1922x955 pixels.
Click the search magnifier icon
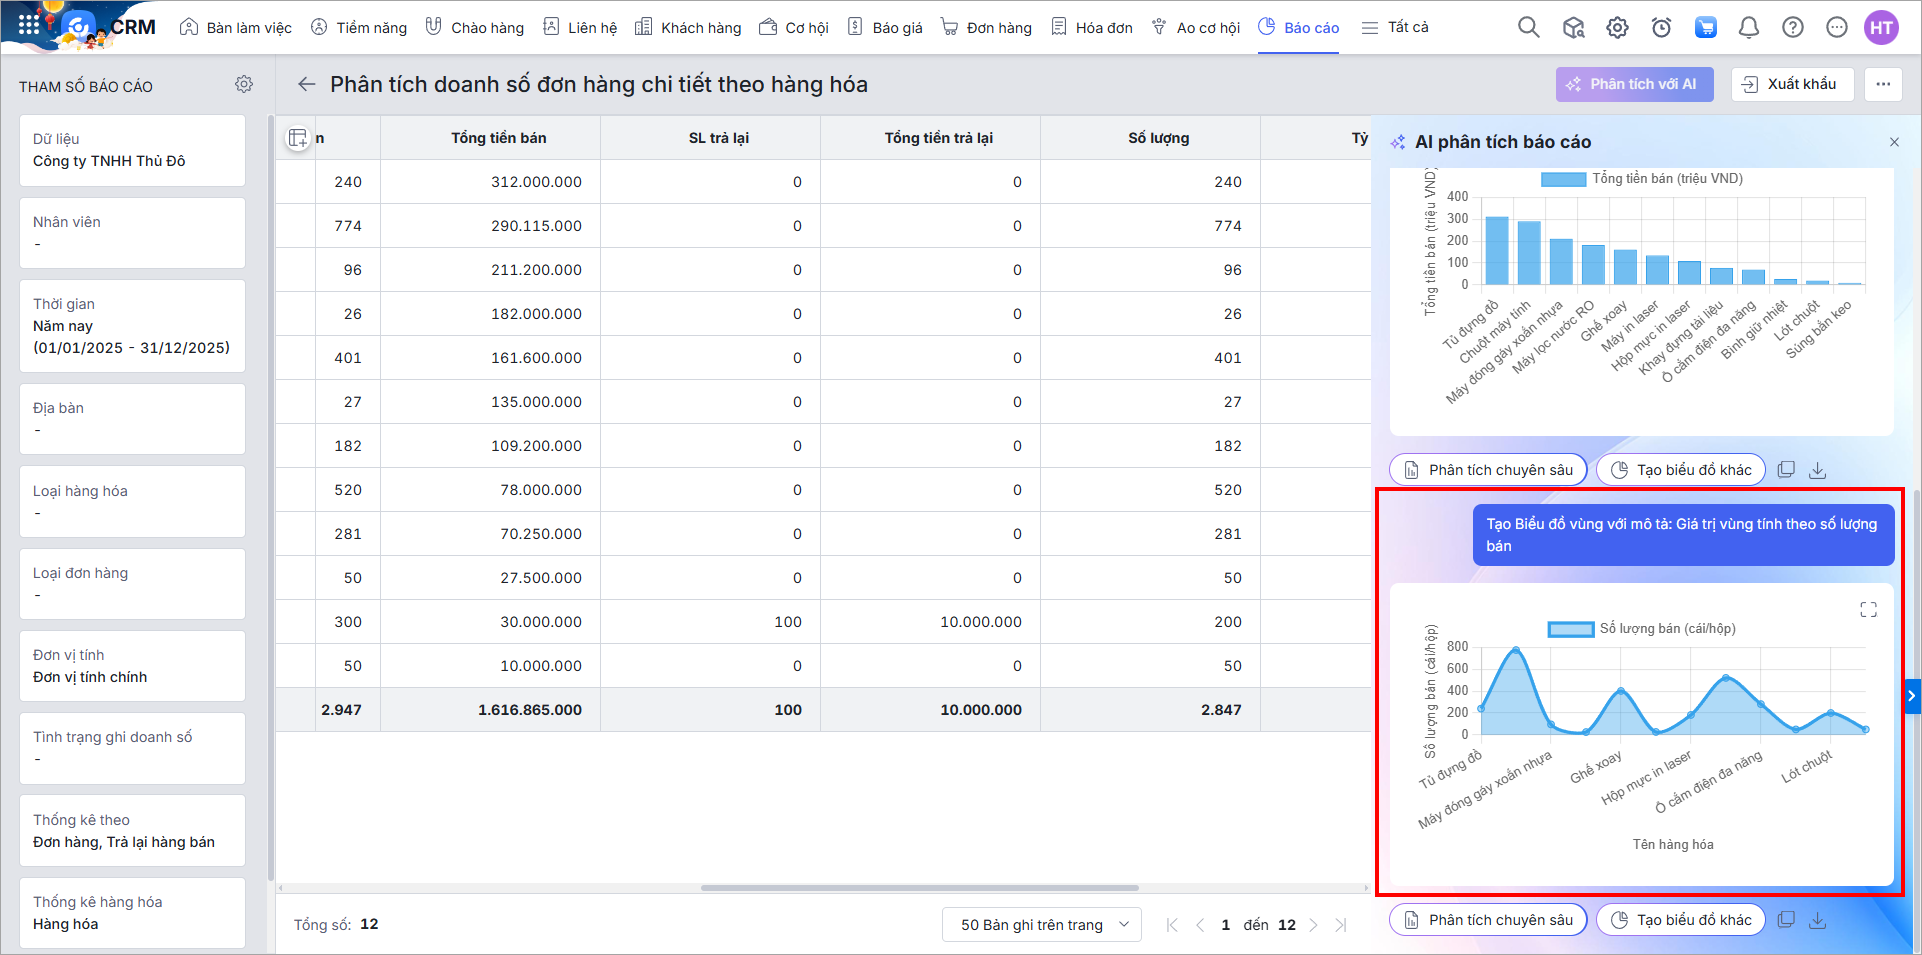[1528, 28]
